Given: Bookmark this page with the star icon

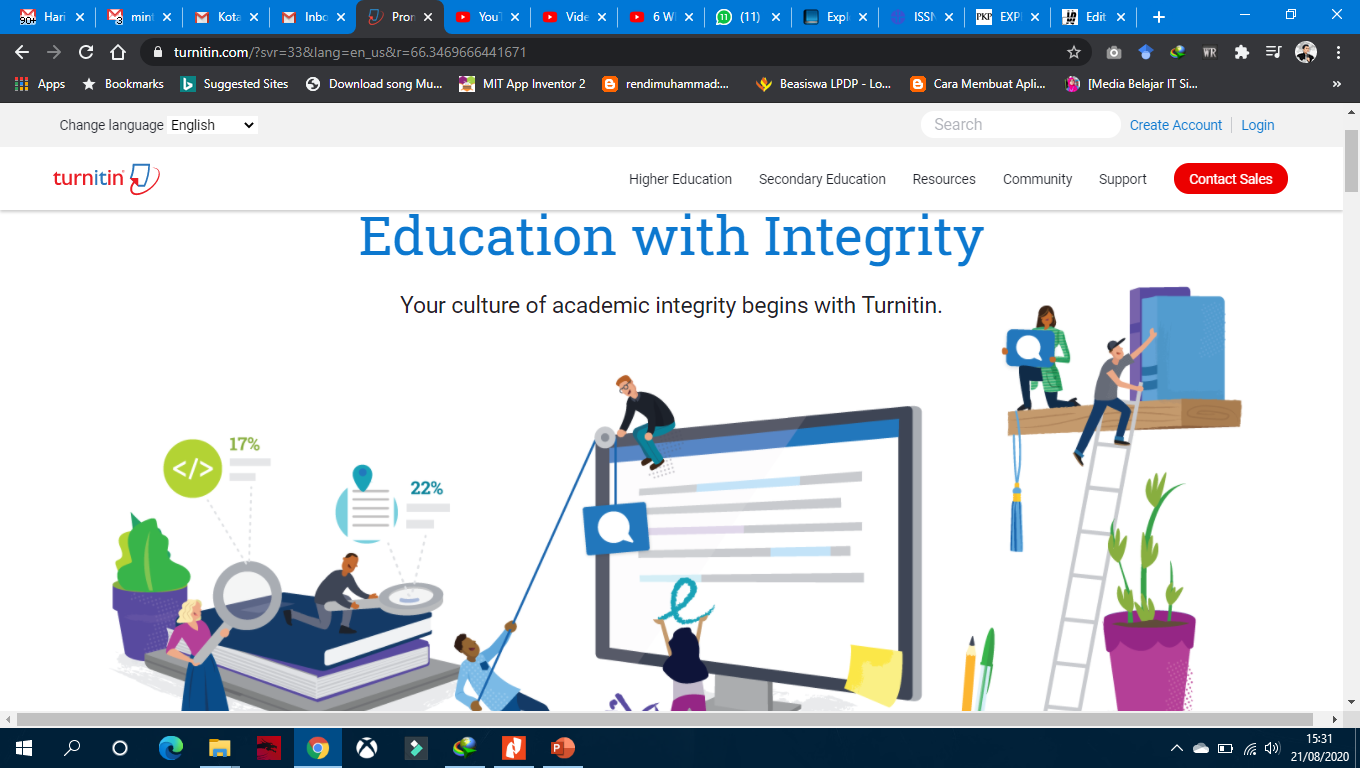Looking at the screenshot, I should pyautogui.click(x=1074, y=52).
